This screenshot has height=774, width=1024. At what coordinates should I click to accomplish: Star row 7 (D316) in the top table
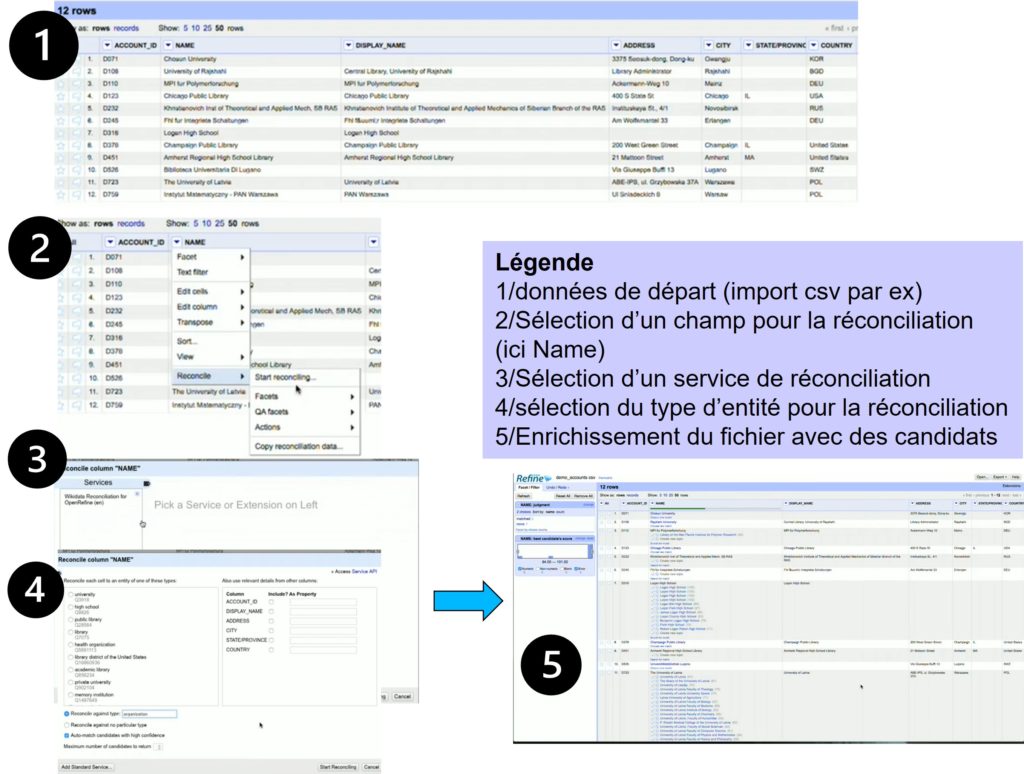tap(61, 133)
